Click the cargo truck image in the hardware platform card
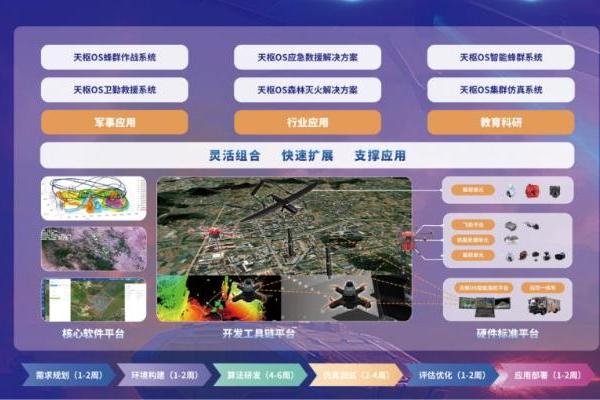 [x=545, y=306]
